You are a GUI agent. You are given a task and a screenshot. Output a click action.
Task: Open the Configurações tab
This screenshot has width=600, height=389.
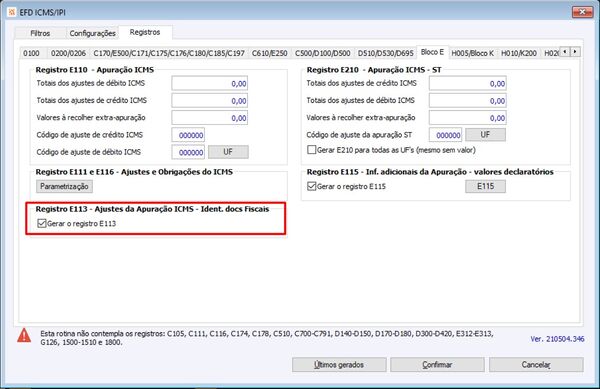[x=92, y=33]
